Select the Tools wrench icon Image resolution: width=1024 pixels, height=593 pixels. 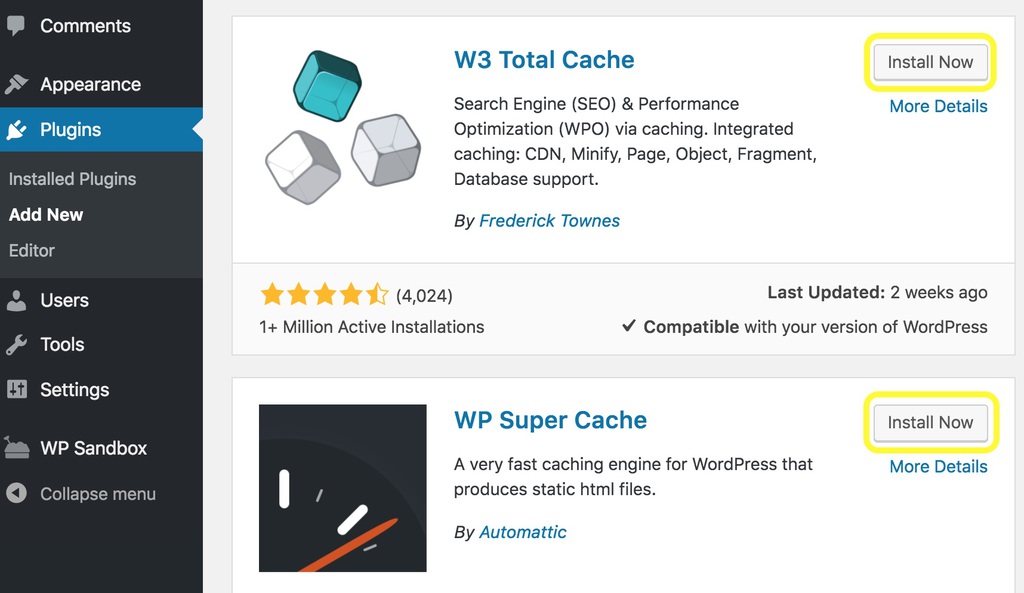(x=16, y=344)
